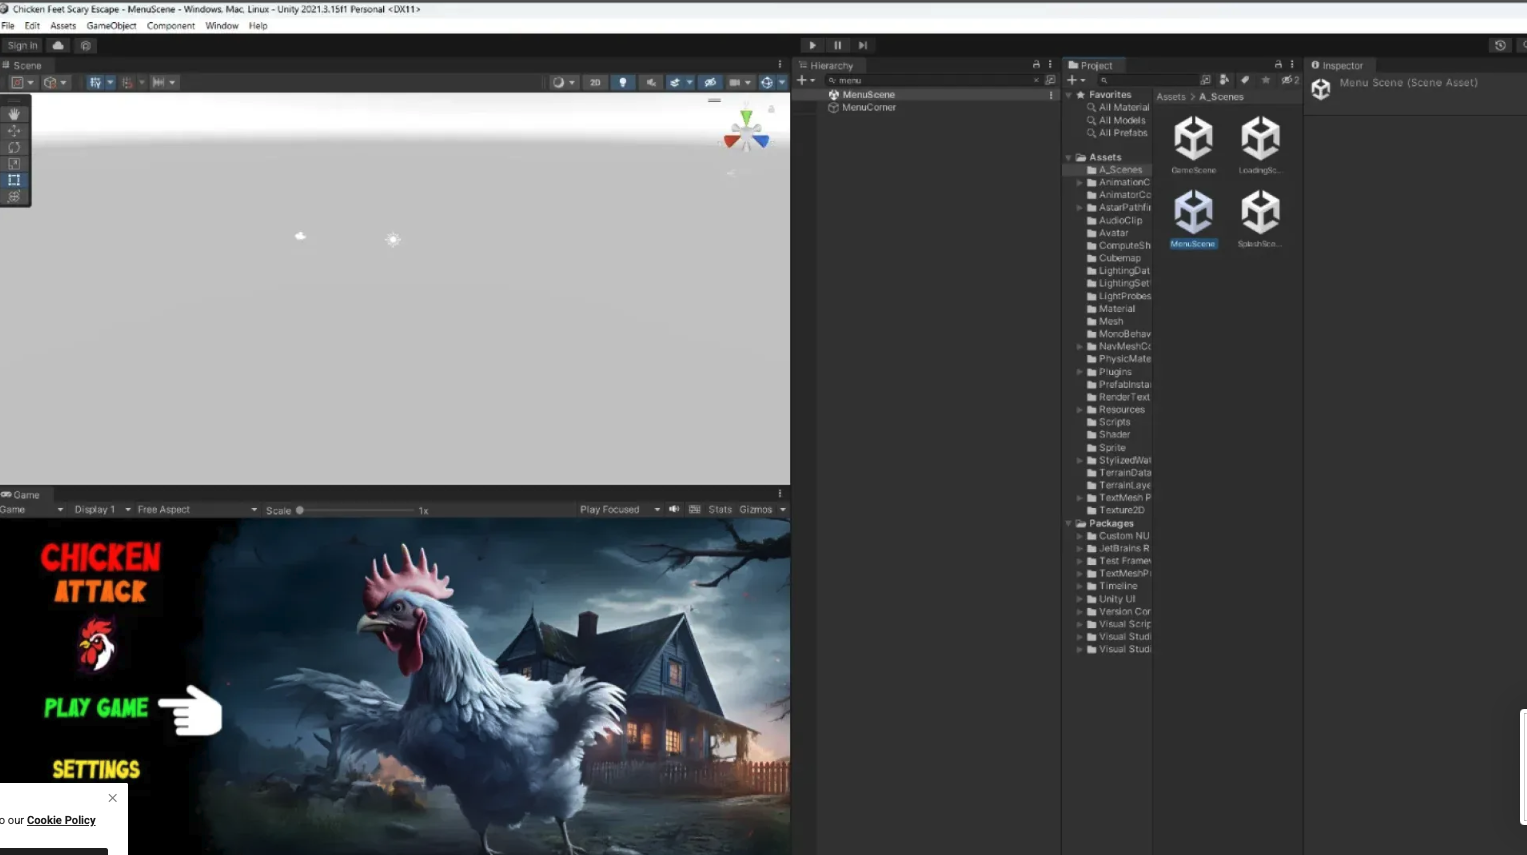The image size is (1527, 855).
Task: Toggle 2D mode in Scene view
Action: [x=595, y=82]
